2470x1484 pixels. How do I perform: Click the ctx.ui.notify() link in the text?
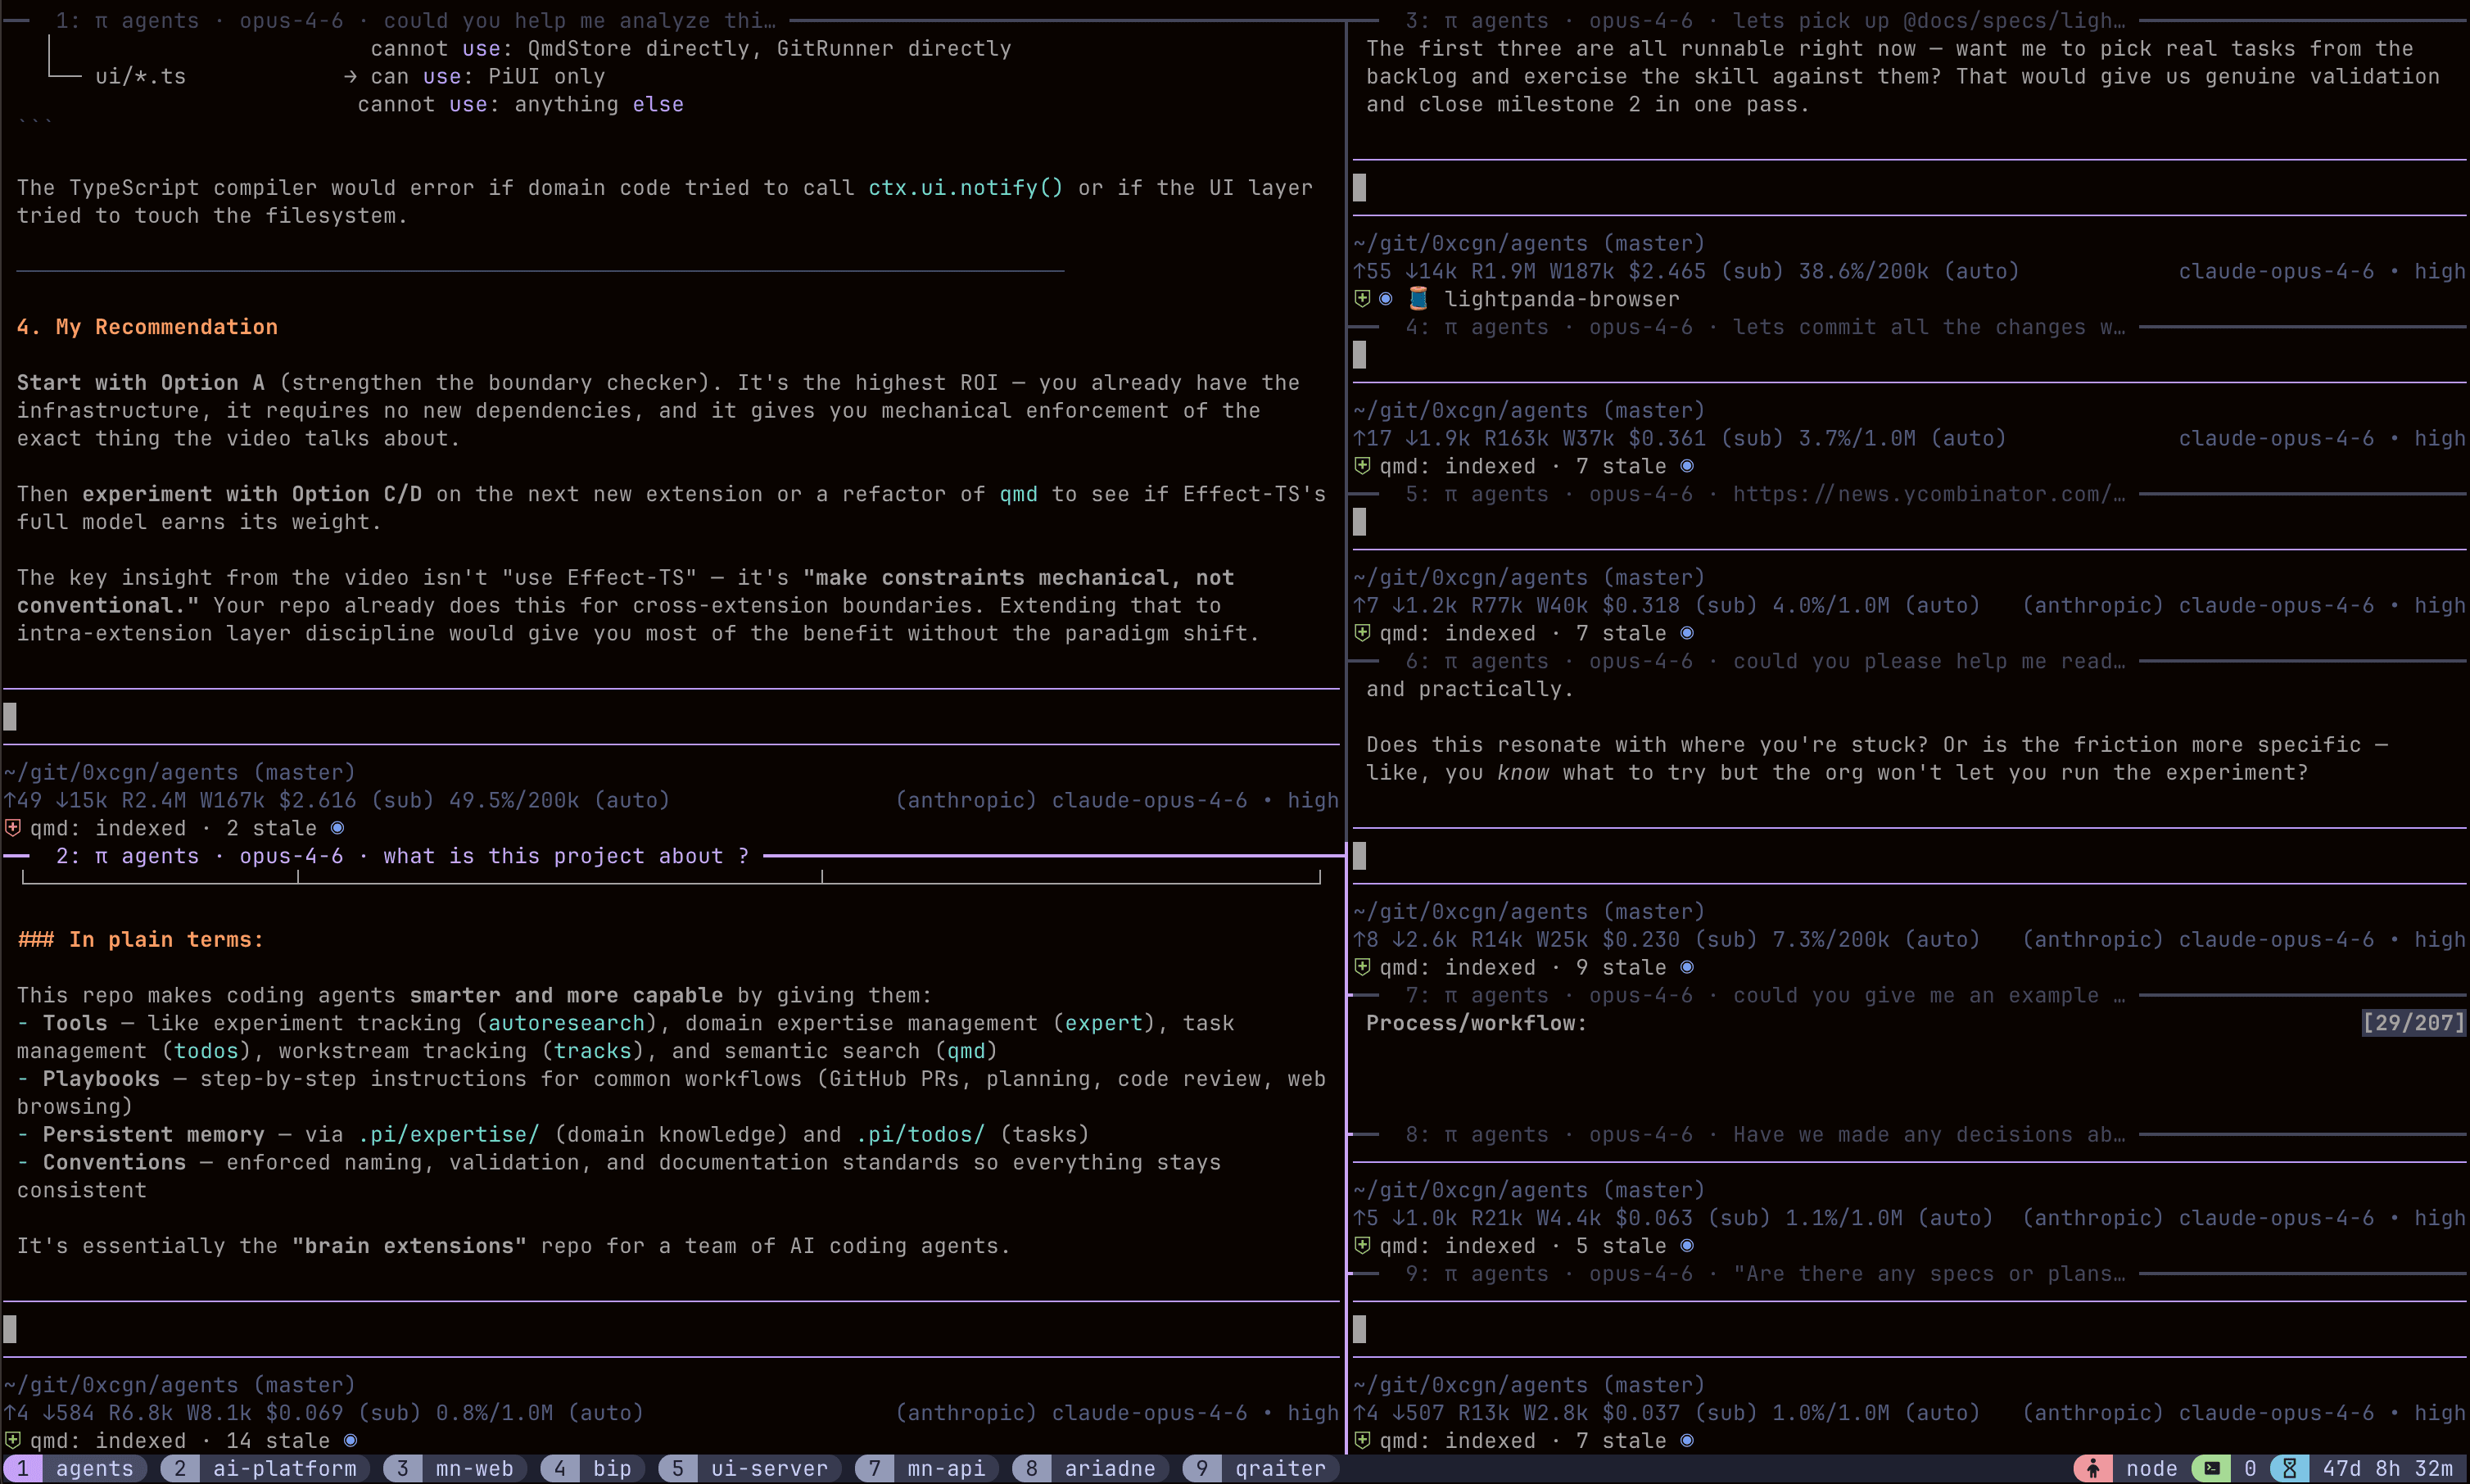[963, 188]
